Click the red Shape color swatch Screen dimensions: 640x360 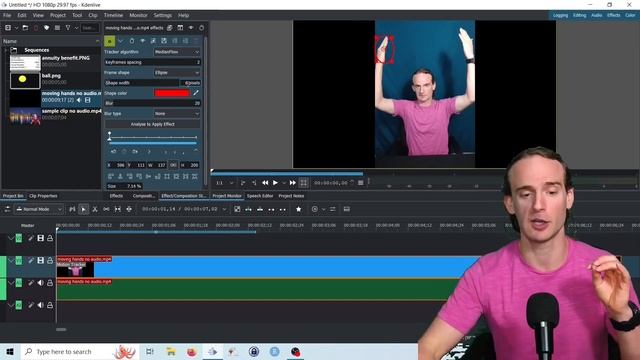point(172,93)
